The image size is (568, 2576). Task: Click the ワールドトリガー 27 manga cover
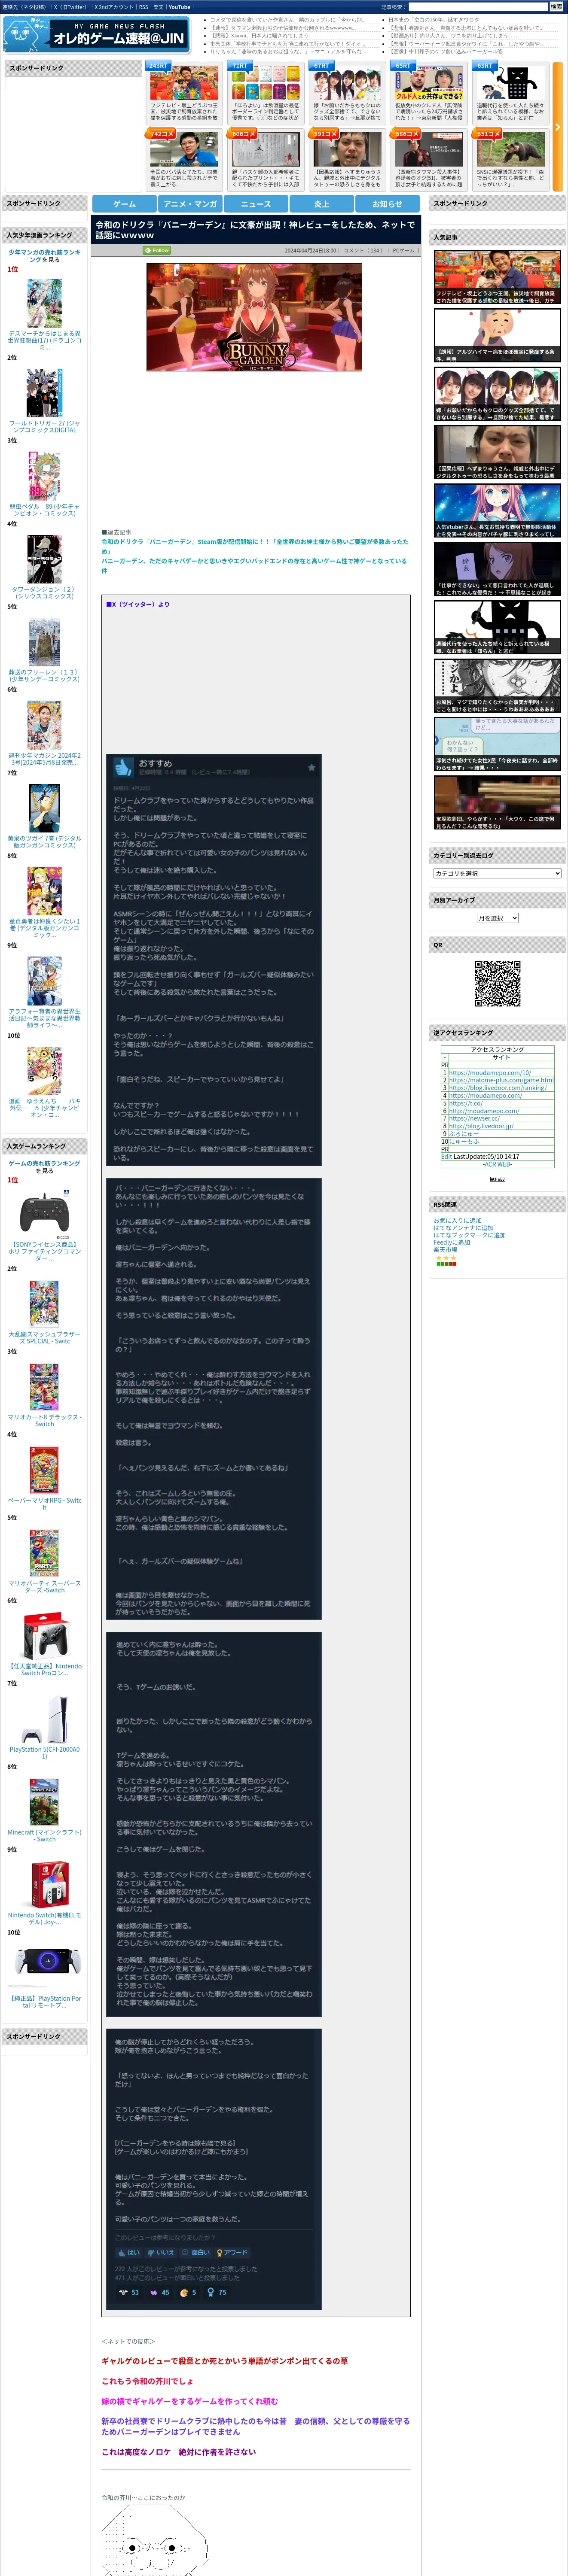click(44, 392)
